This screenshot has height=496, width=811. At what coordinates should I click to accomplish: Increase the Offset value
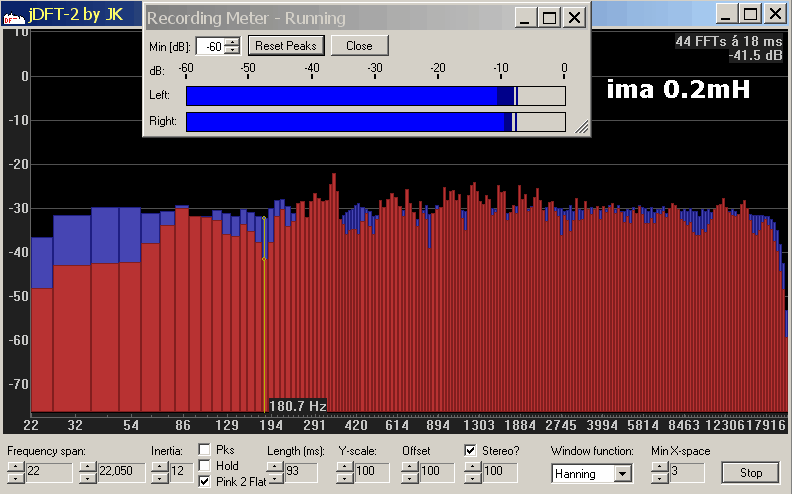coord(410,467)
